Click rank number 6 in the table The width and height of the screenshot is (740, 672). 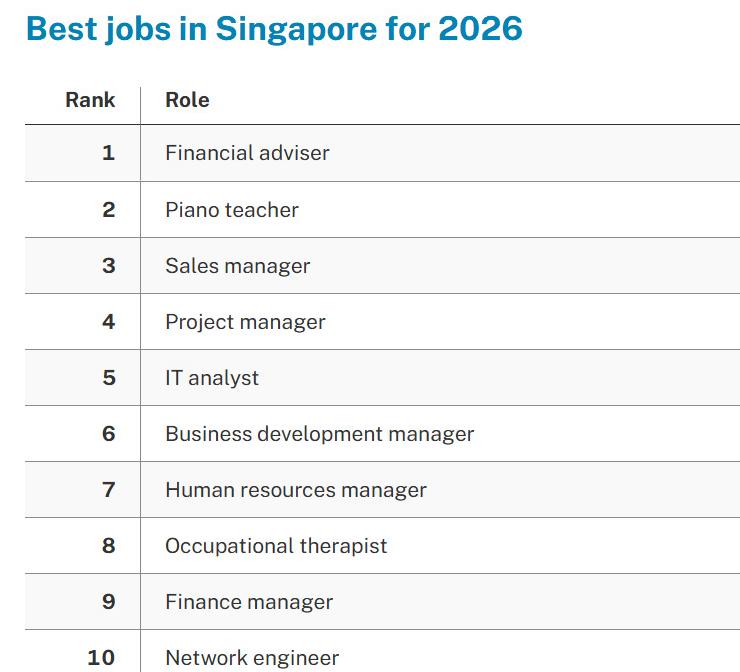(108, 434)
